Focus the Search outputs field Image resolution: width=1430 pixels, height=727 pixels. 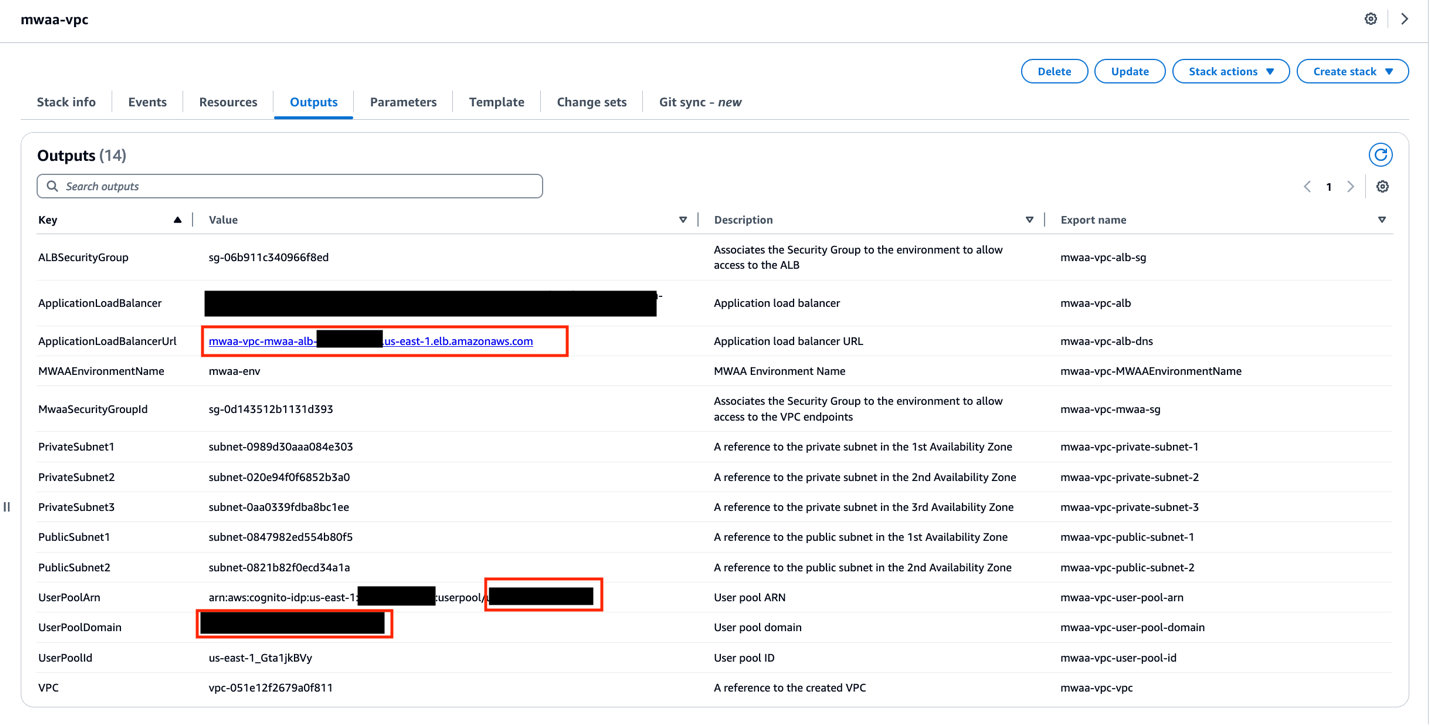[290, 187]
